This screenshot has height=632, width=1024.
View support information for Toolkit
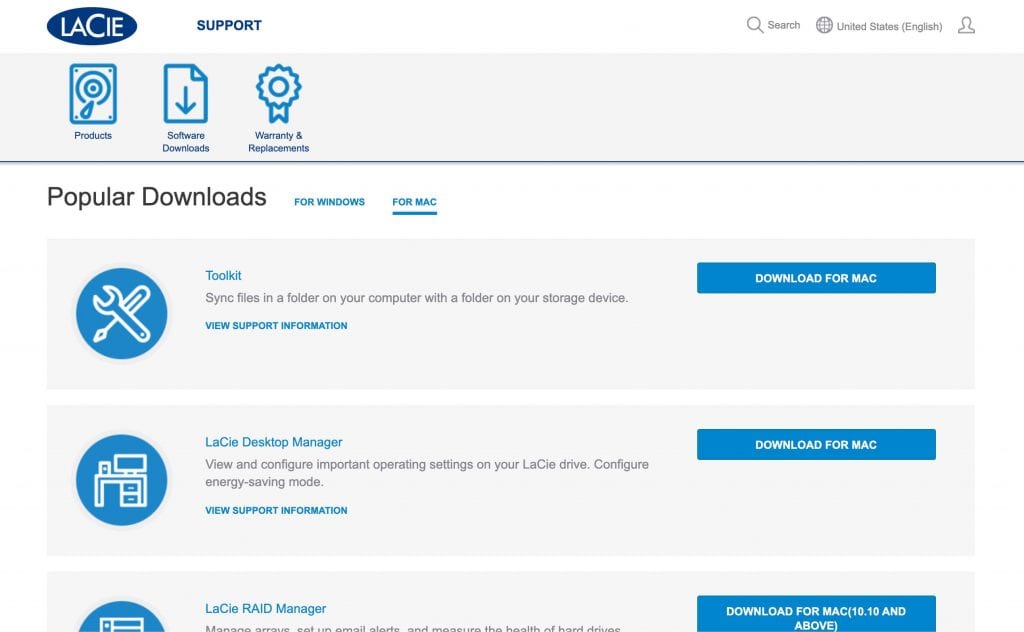276,325
